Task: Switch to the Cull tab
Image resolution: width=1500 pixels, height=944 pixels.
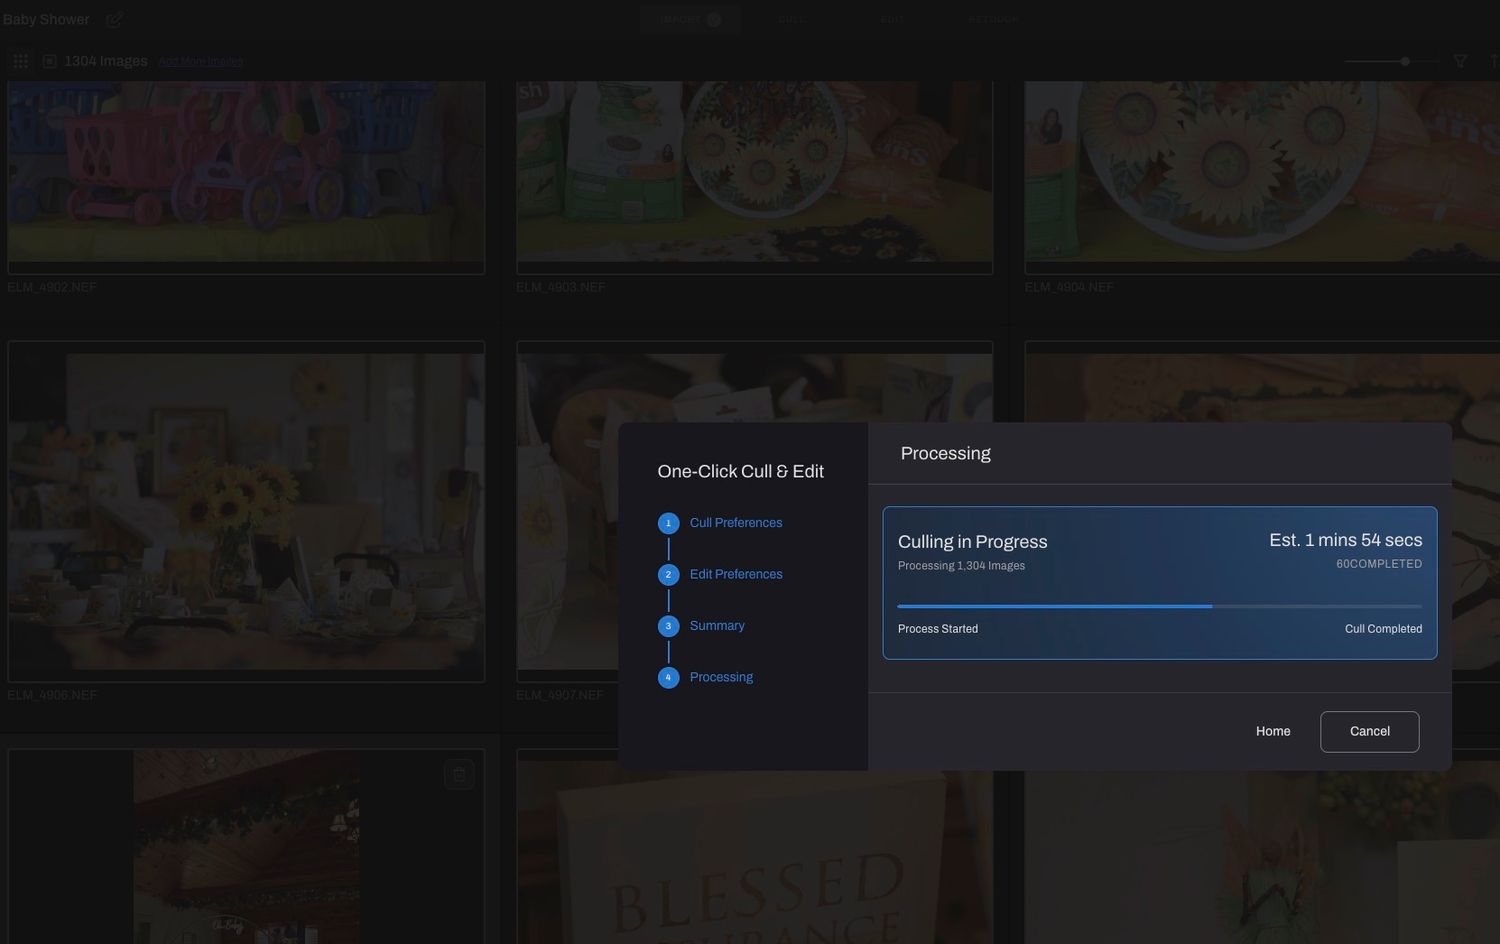Action: click(792, 19)
